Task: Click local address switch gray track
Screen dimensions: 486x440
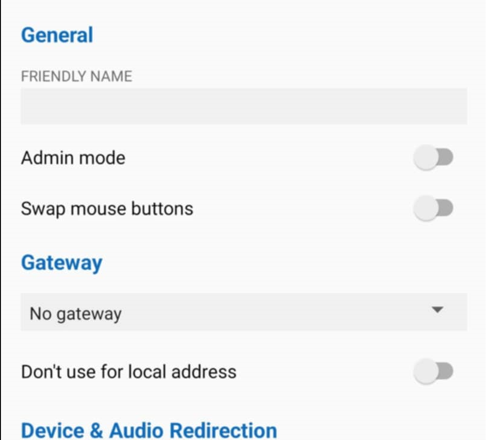Action: 446,371
